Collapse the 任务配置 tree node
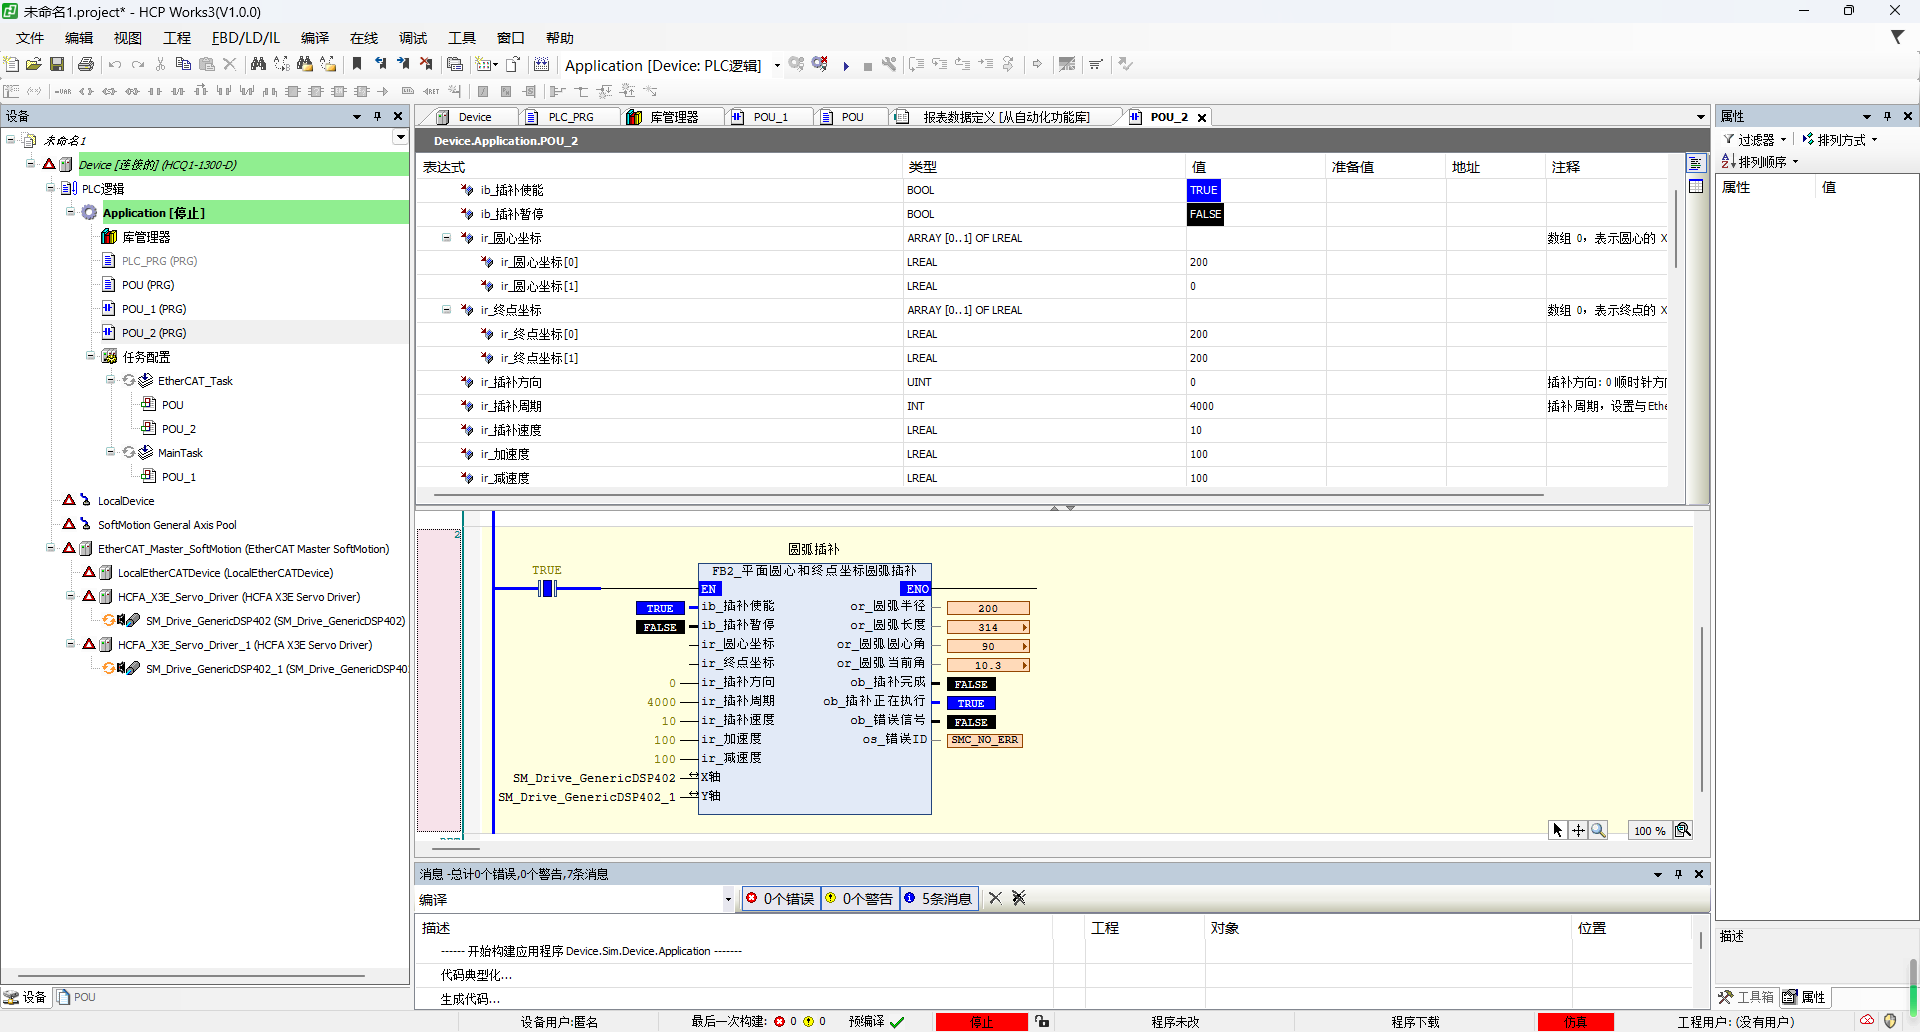The width and height of the screenshot is (1920, 1032). [x=90, y=356]
